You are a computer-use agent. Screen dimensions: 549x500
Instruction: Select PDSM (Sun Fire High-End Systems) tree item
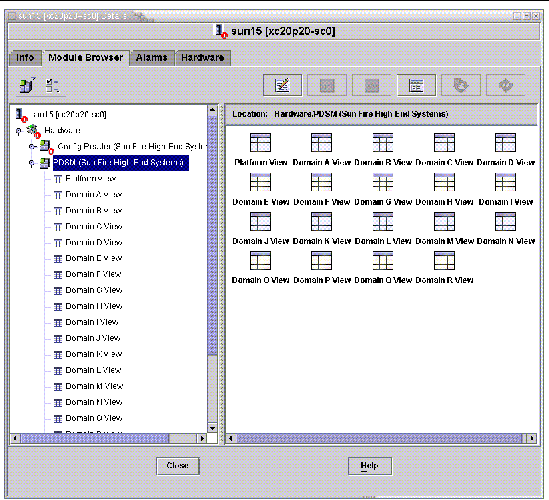[120, 163]
